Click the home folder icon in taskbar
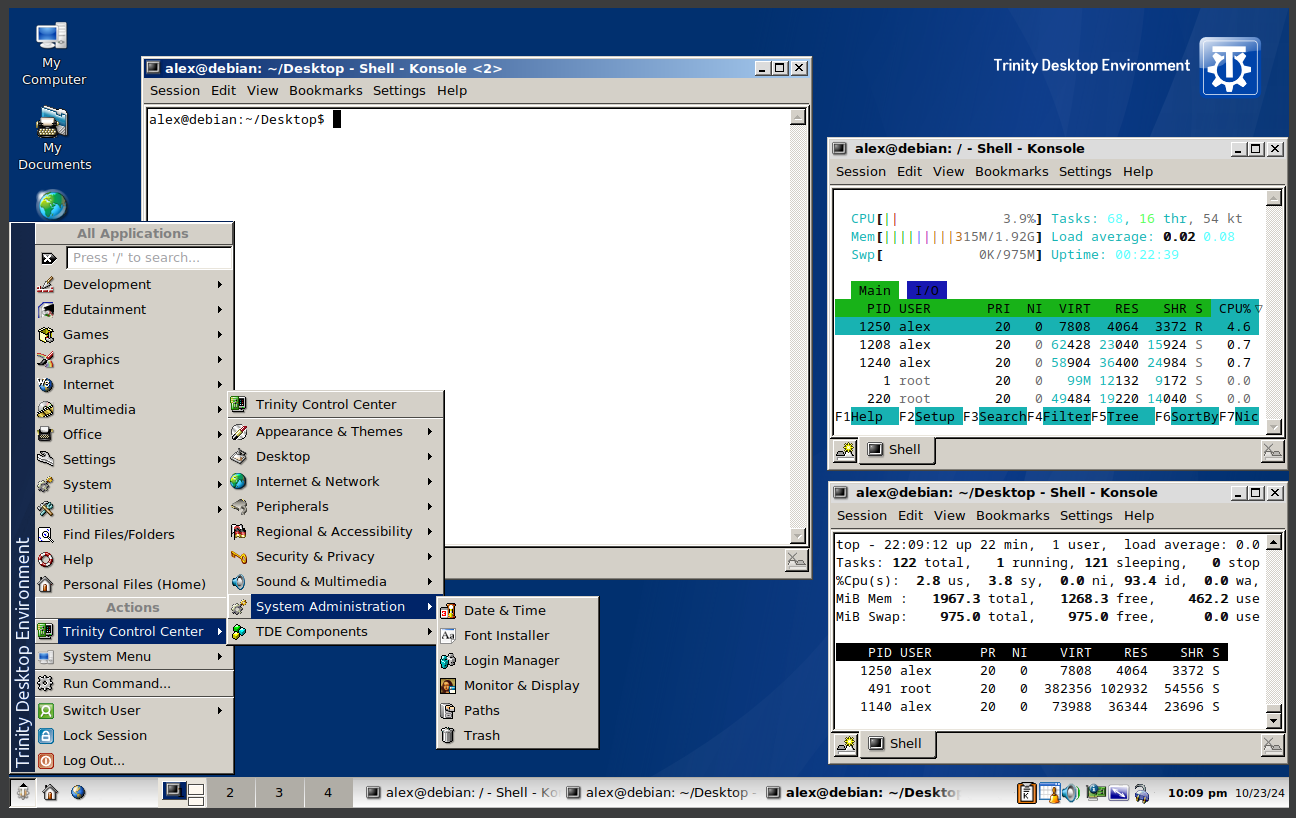 coord(50,793)
